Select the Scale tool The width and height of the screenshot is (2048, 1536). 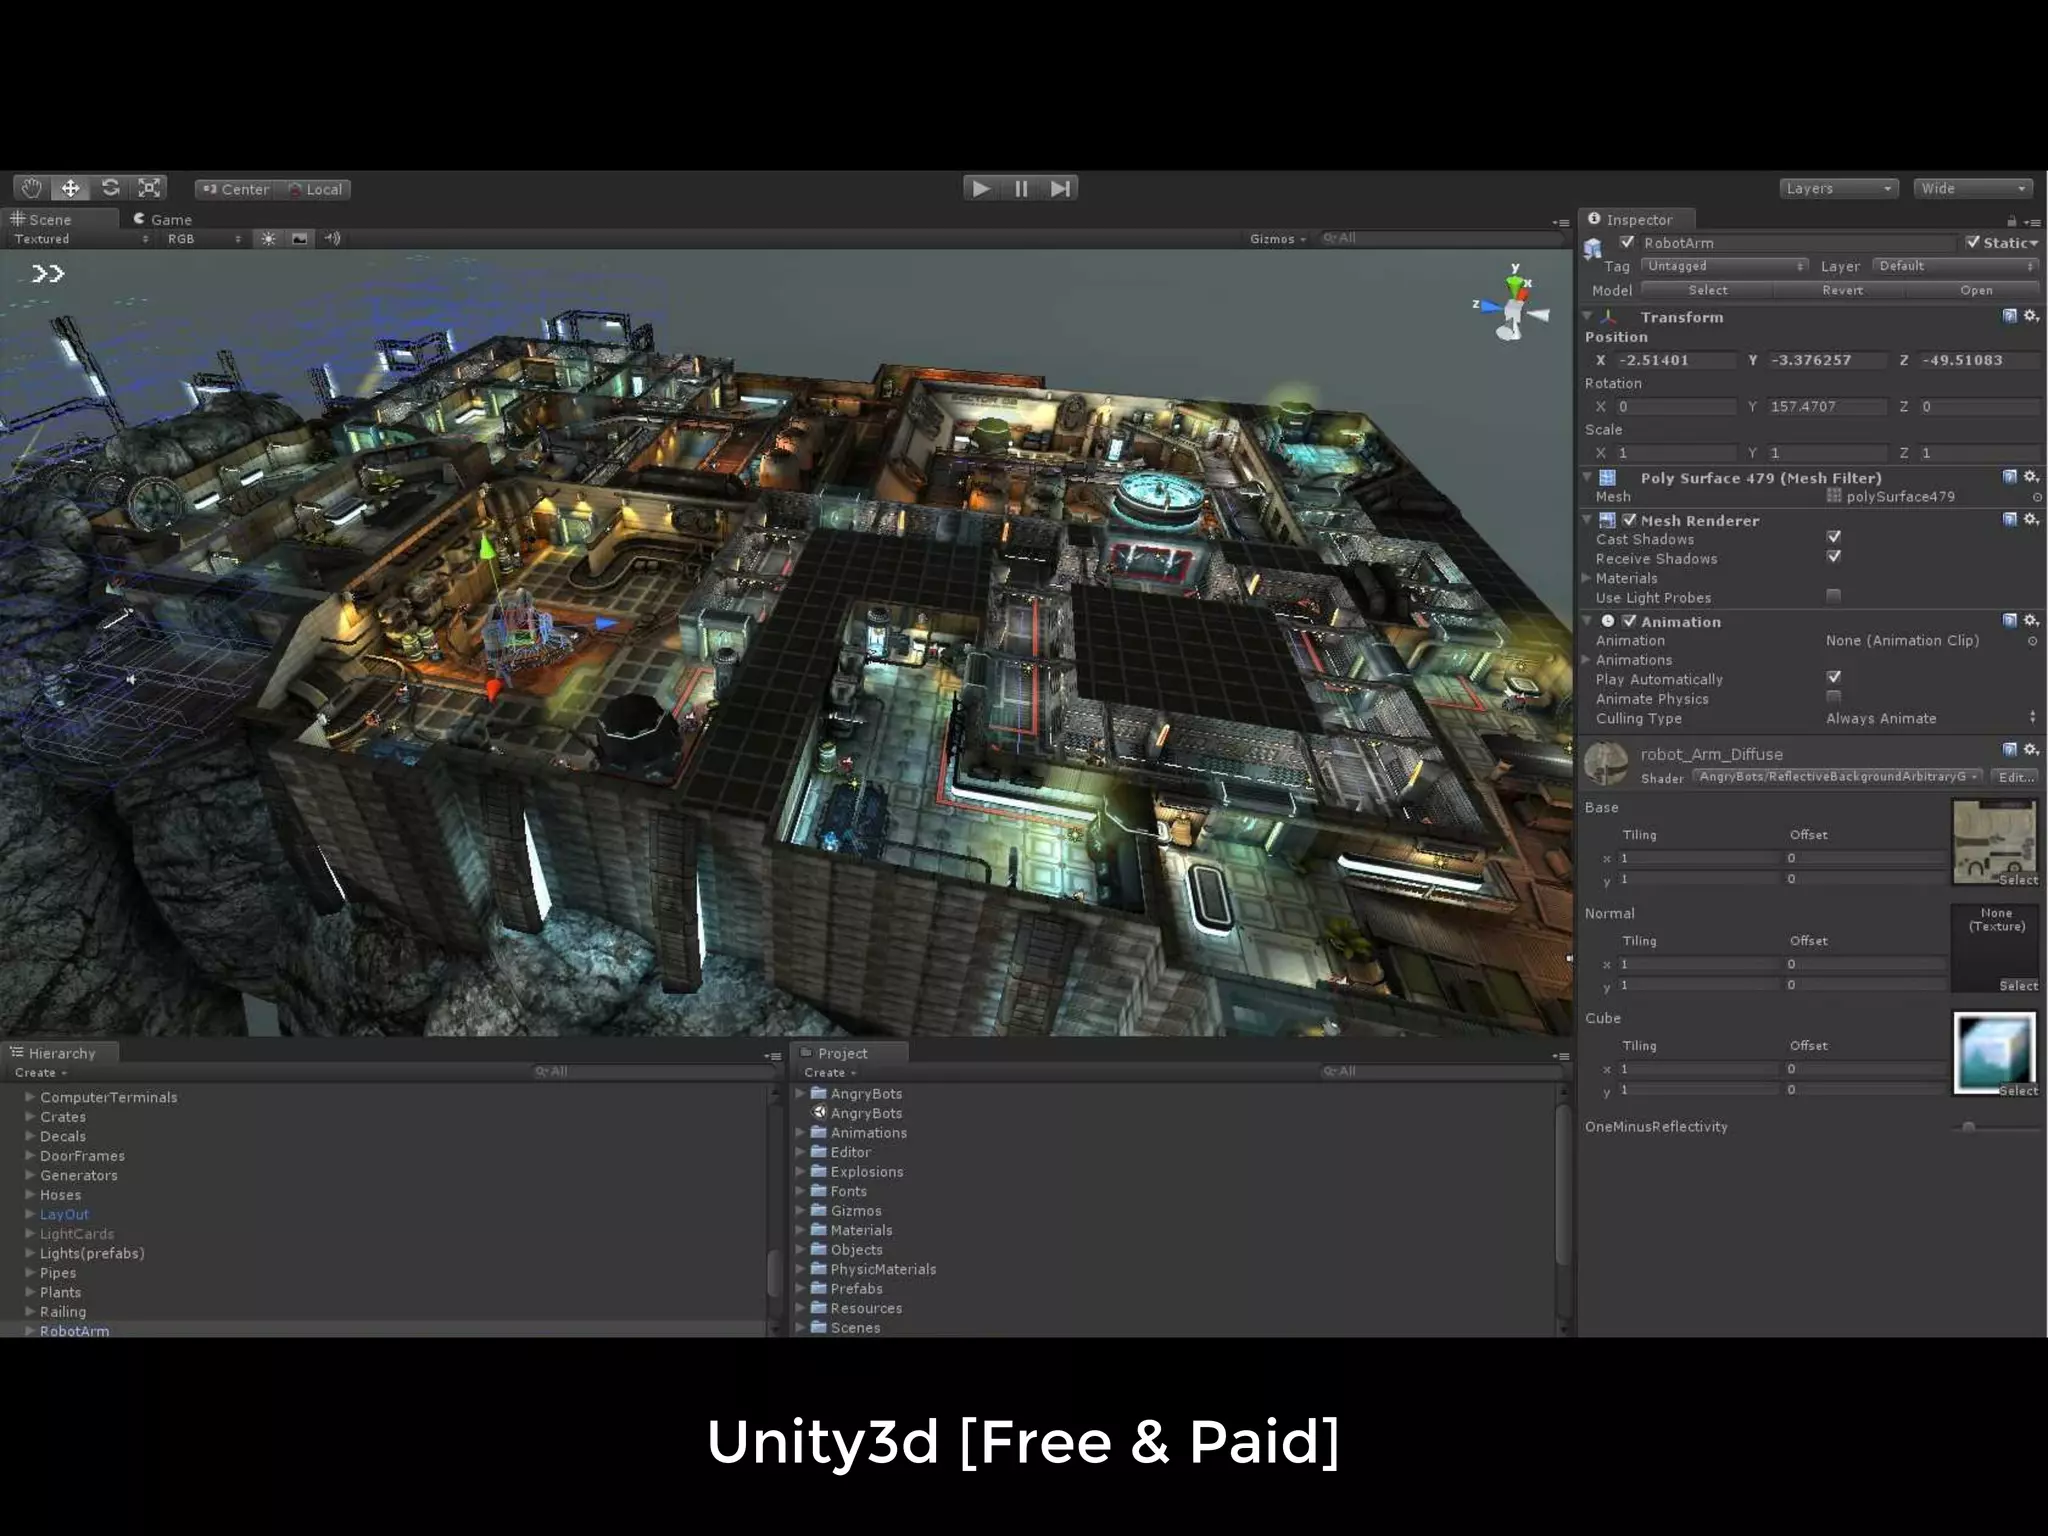[x=149, y=188]
